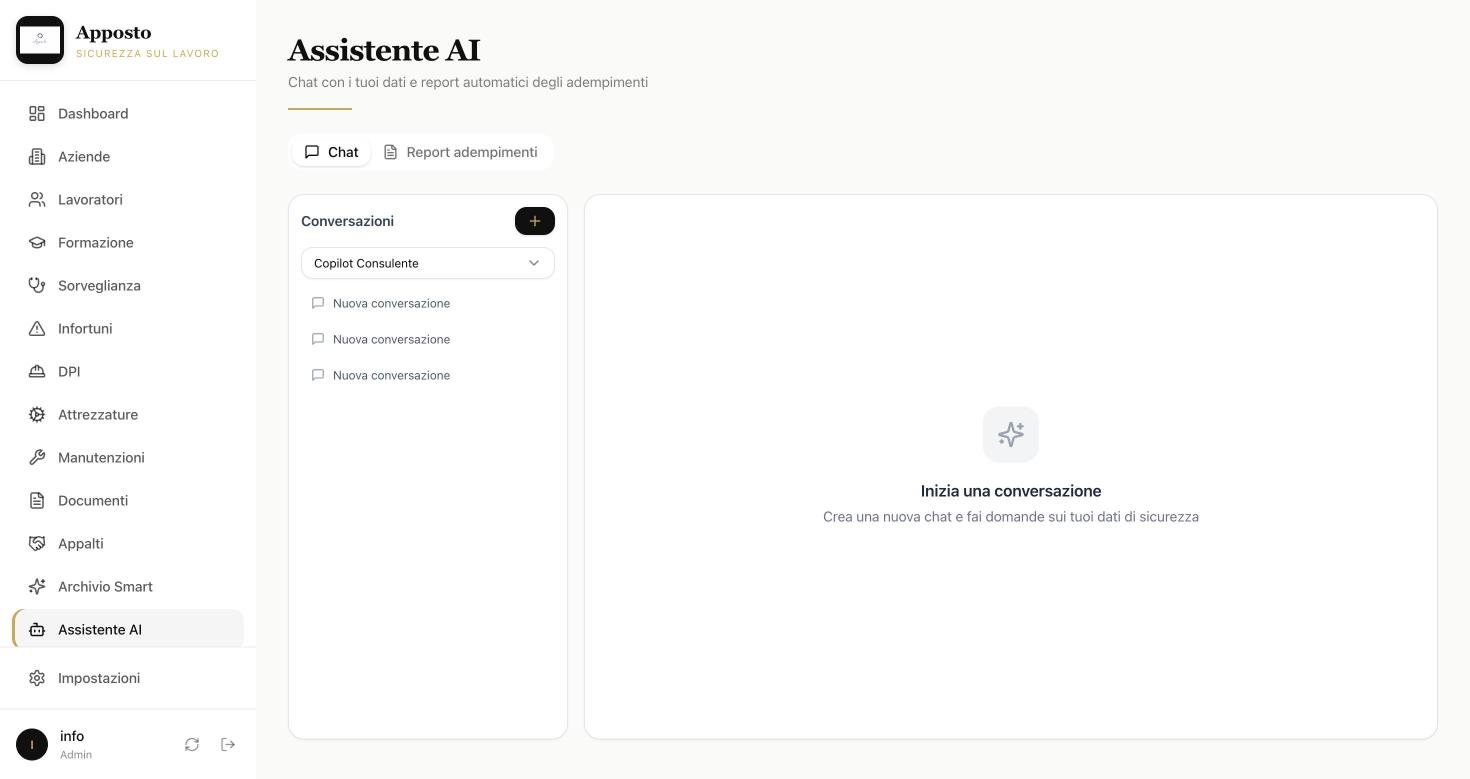Screen dimensions: 1470x779
Task: Click the info user avatar
Action: pos(32,744)
